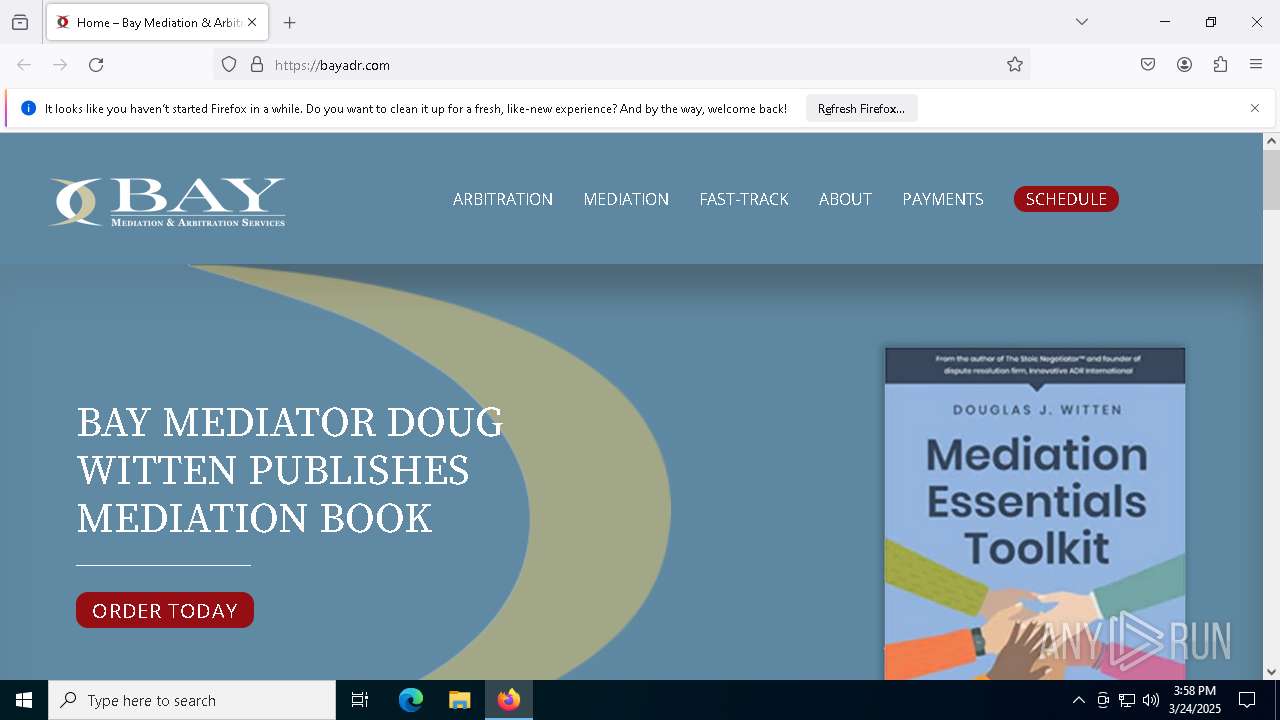Minimize the Firefox window

1165,22
